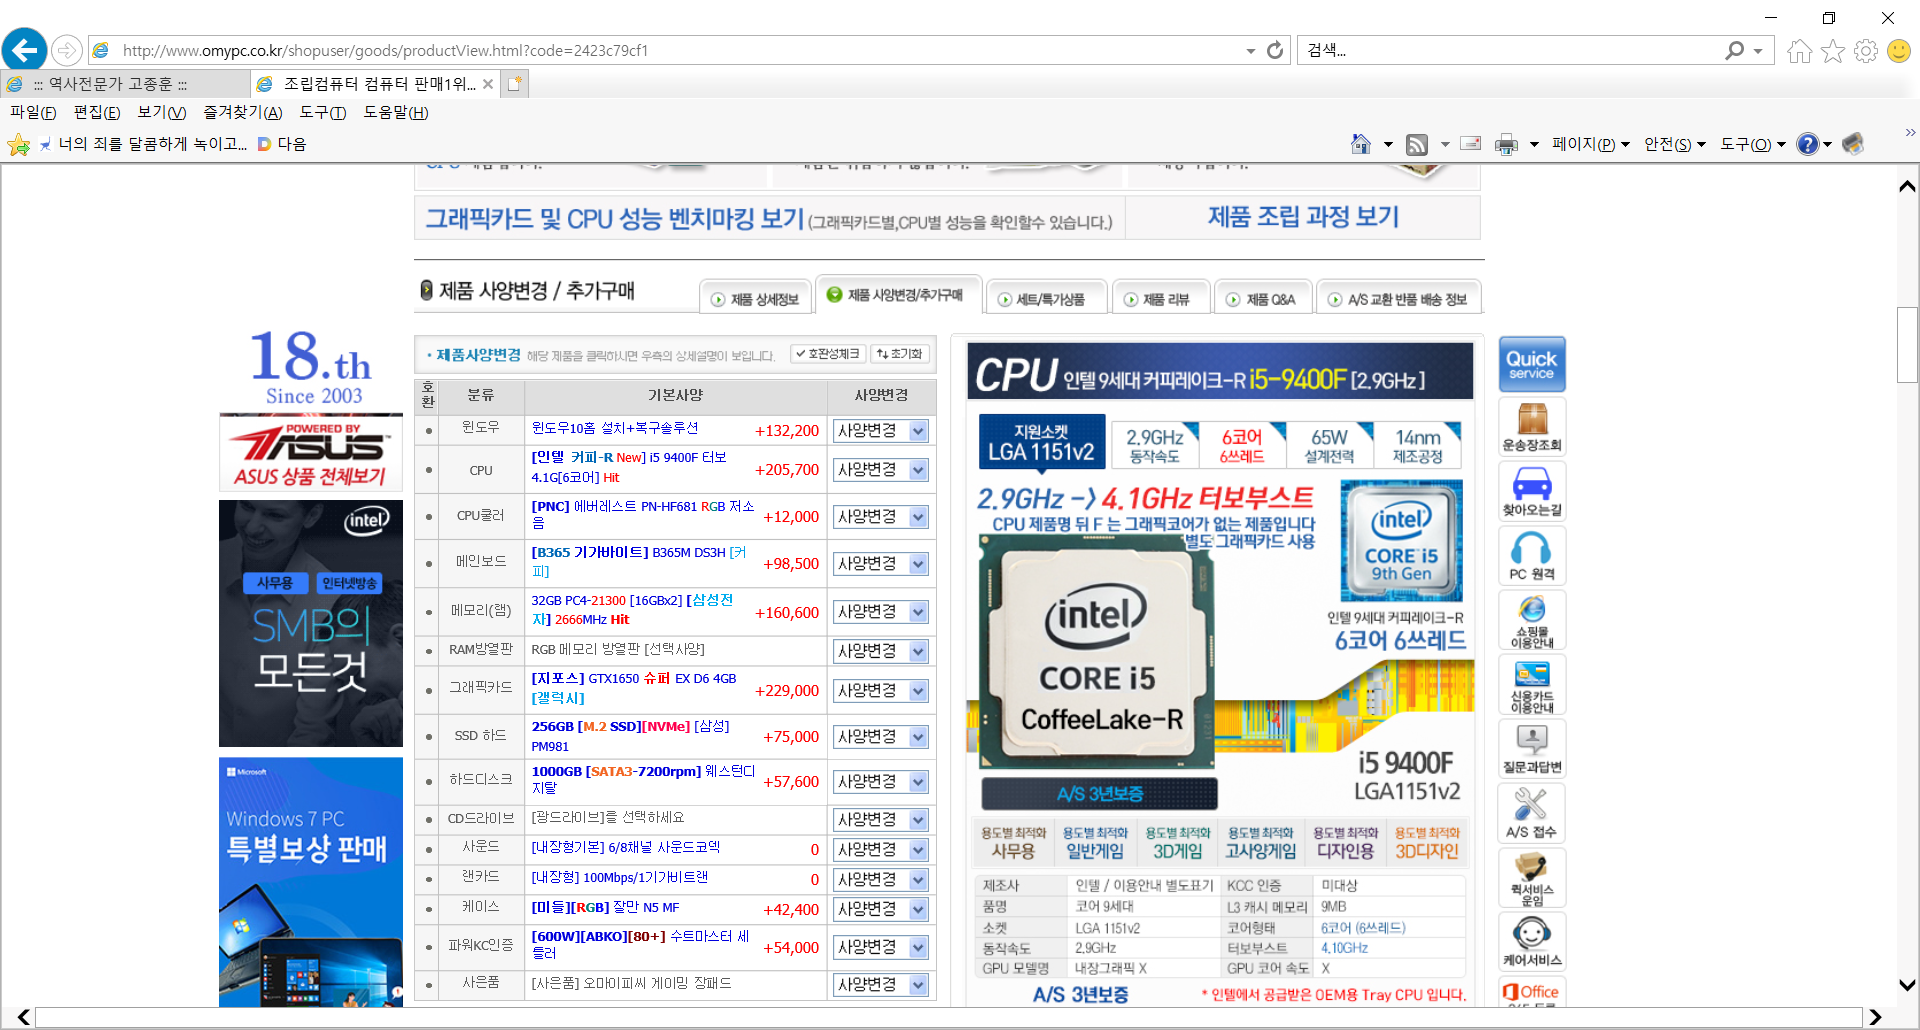Open the 운송장조회 delivery box icon
The height and width of the screenshot is (1030, 1920).
click(1532, 427)
